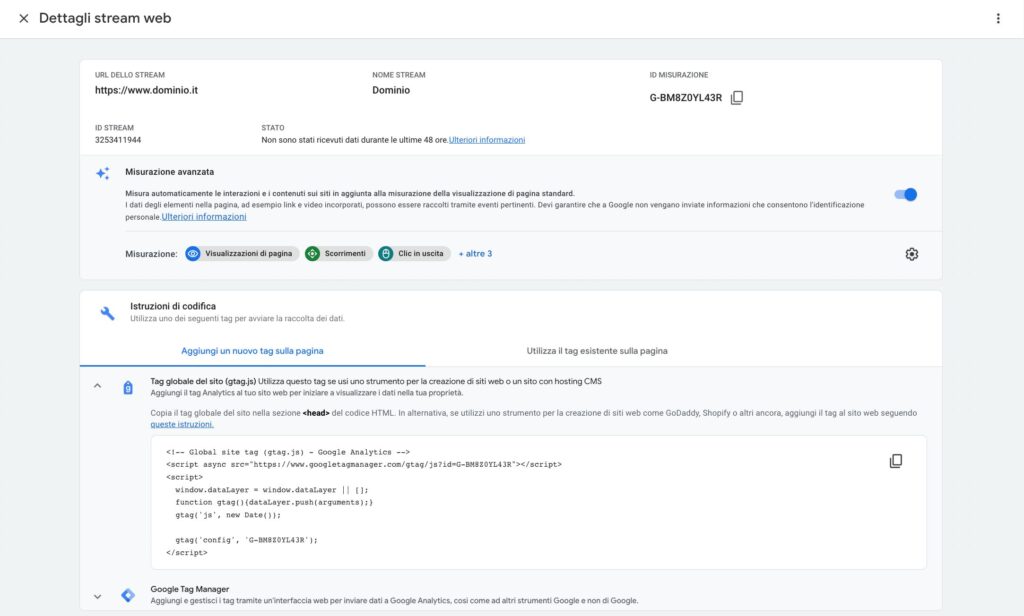Click the Clic in uscita mouse icon
1024x616 pixels.
(386, 253)
